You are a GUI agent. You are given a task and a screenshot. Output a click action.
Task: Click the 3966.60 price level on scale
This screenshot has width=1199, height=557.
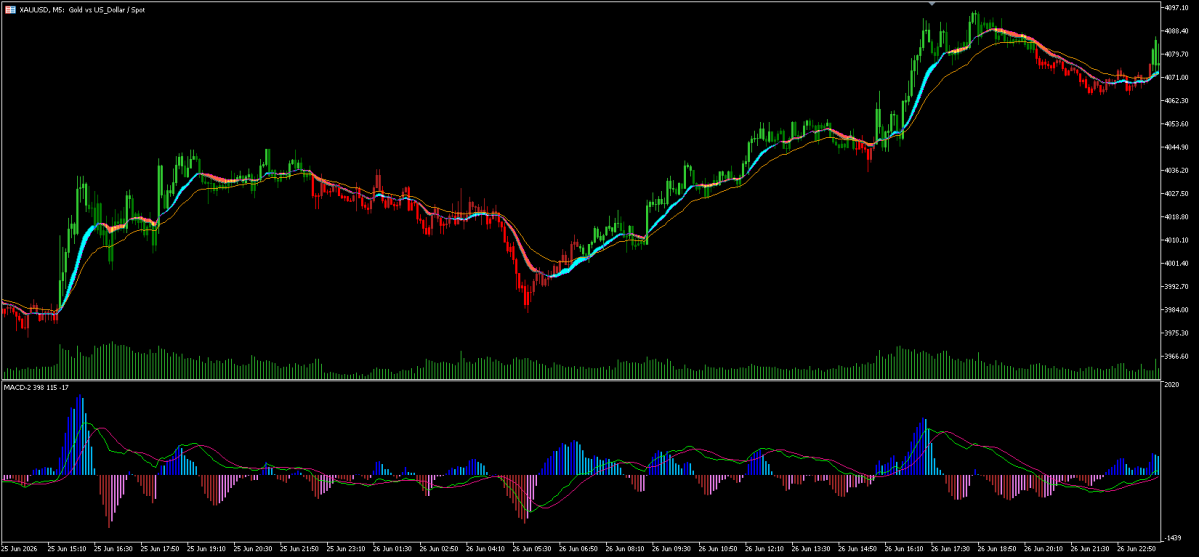[x=1177, y=357]
